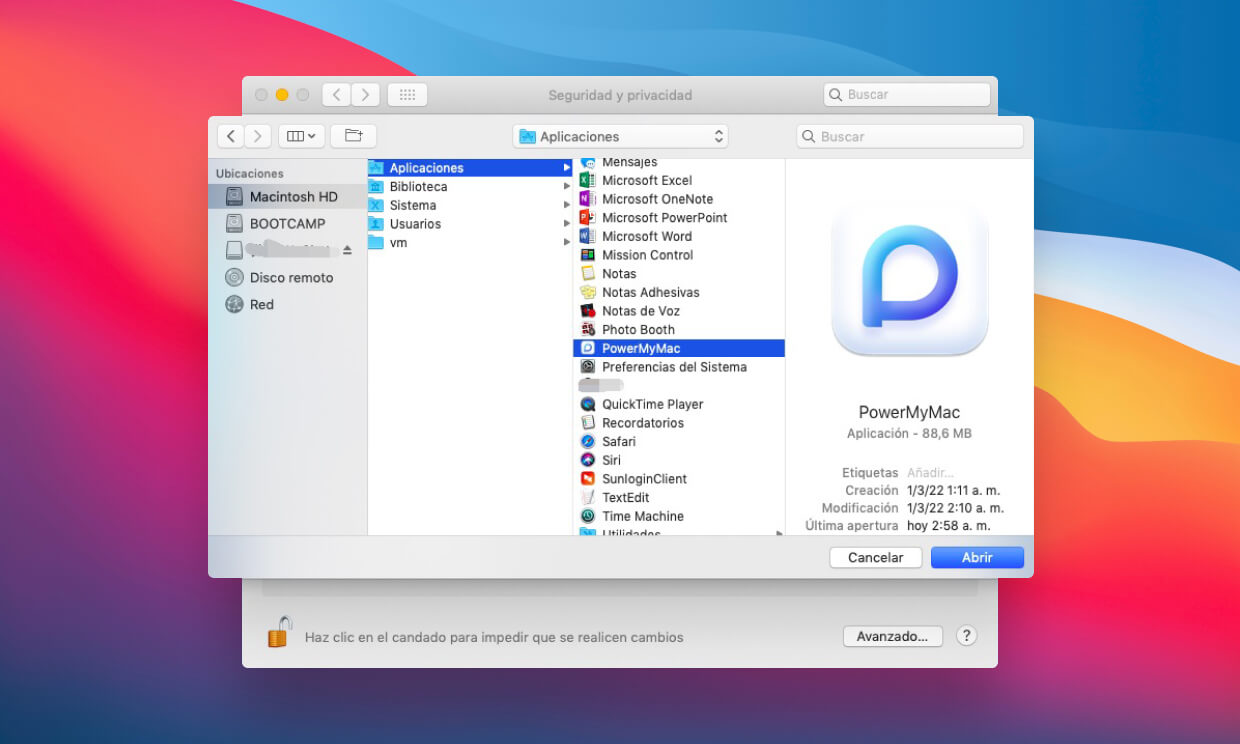The height and width of the screenshot is (744, 1240).
Task: Expand the Usuarios folder arrow
Action: tap(567, 224)
